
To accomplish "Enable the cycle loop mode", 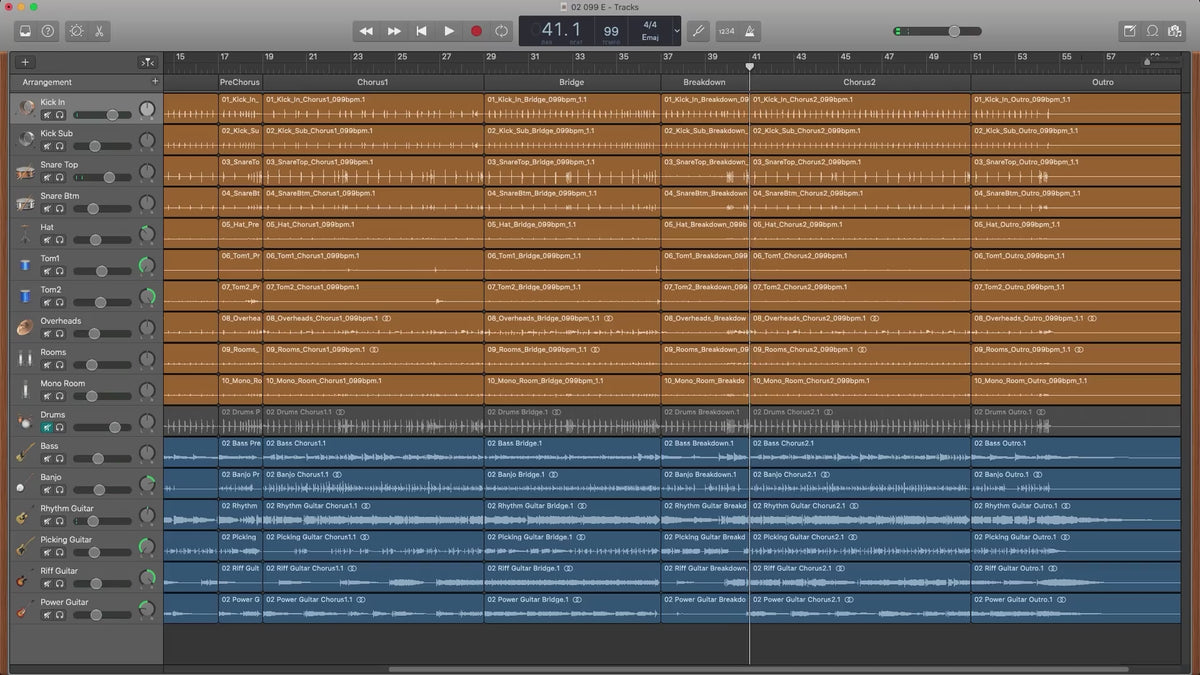I will click(501, 31).
